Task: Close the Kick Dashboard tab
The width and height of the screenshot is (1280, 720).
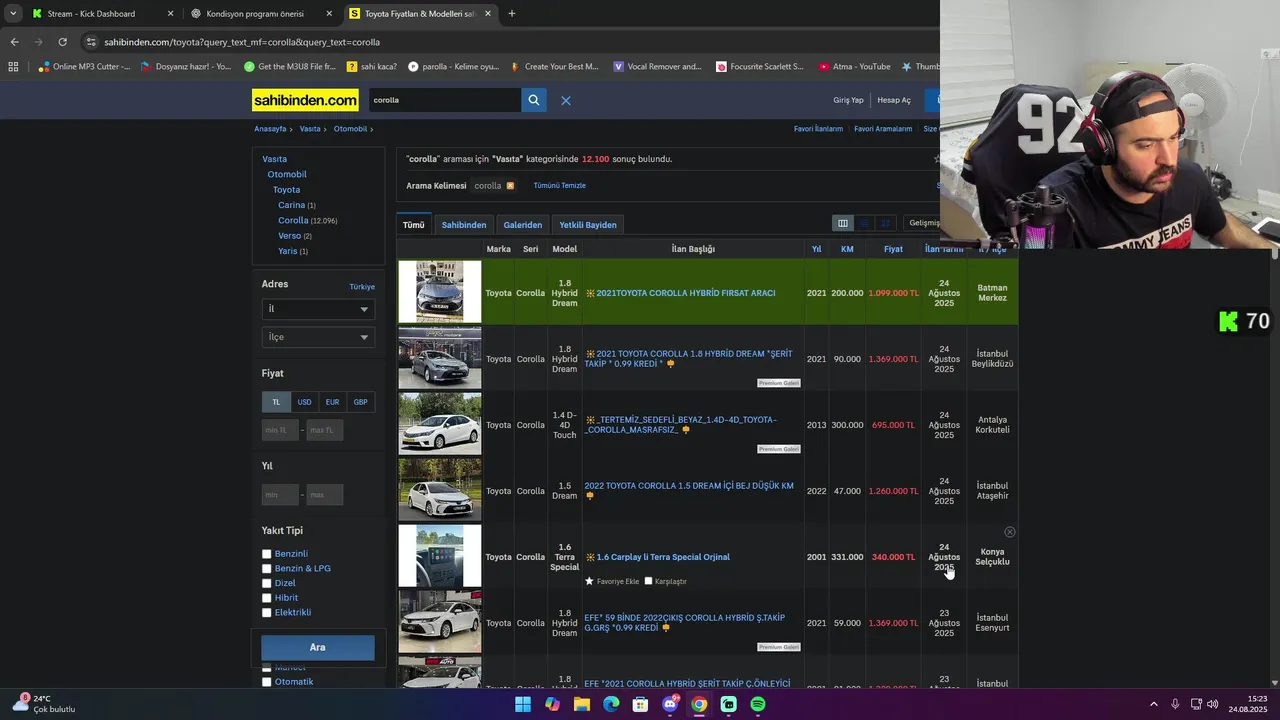Action: click(x=170, y=14)
